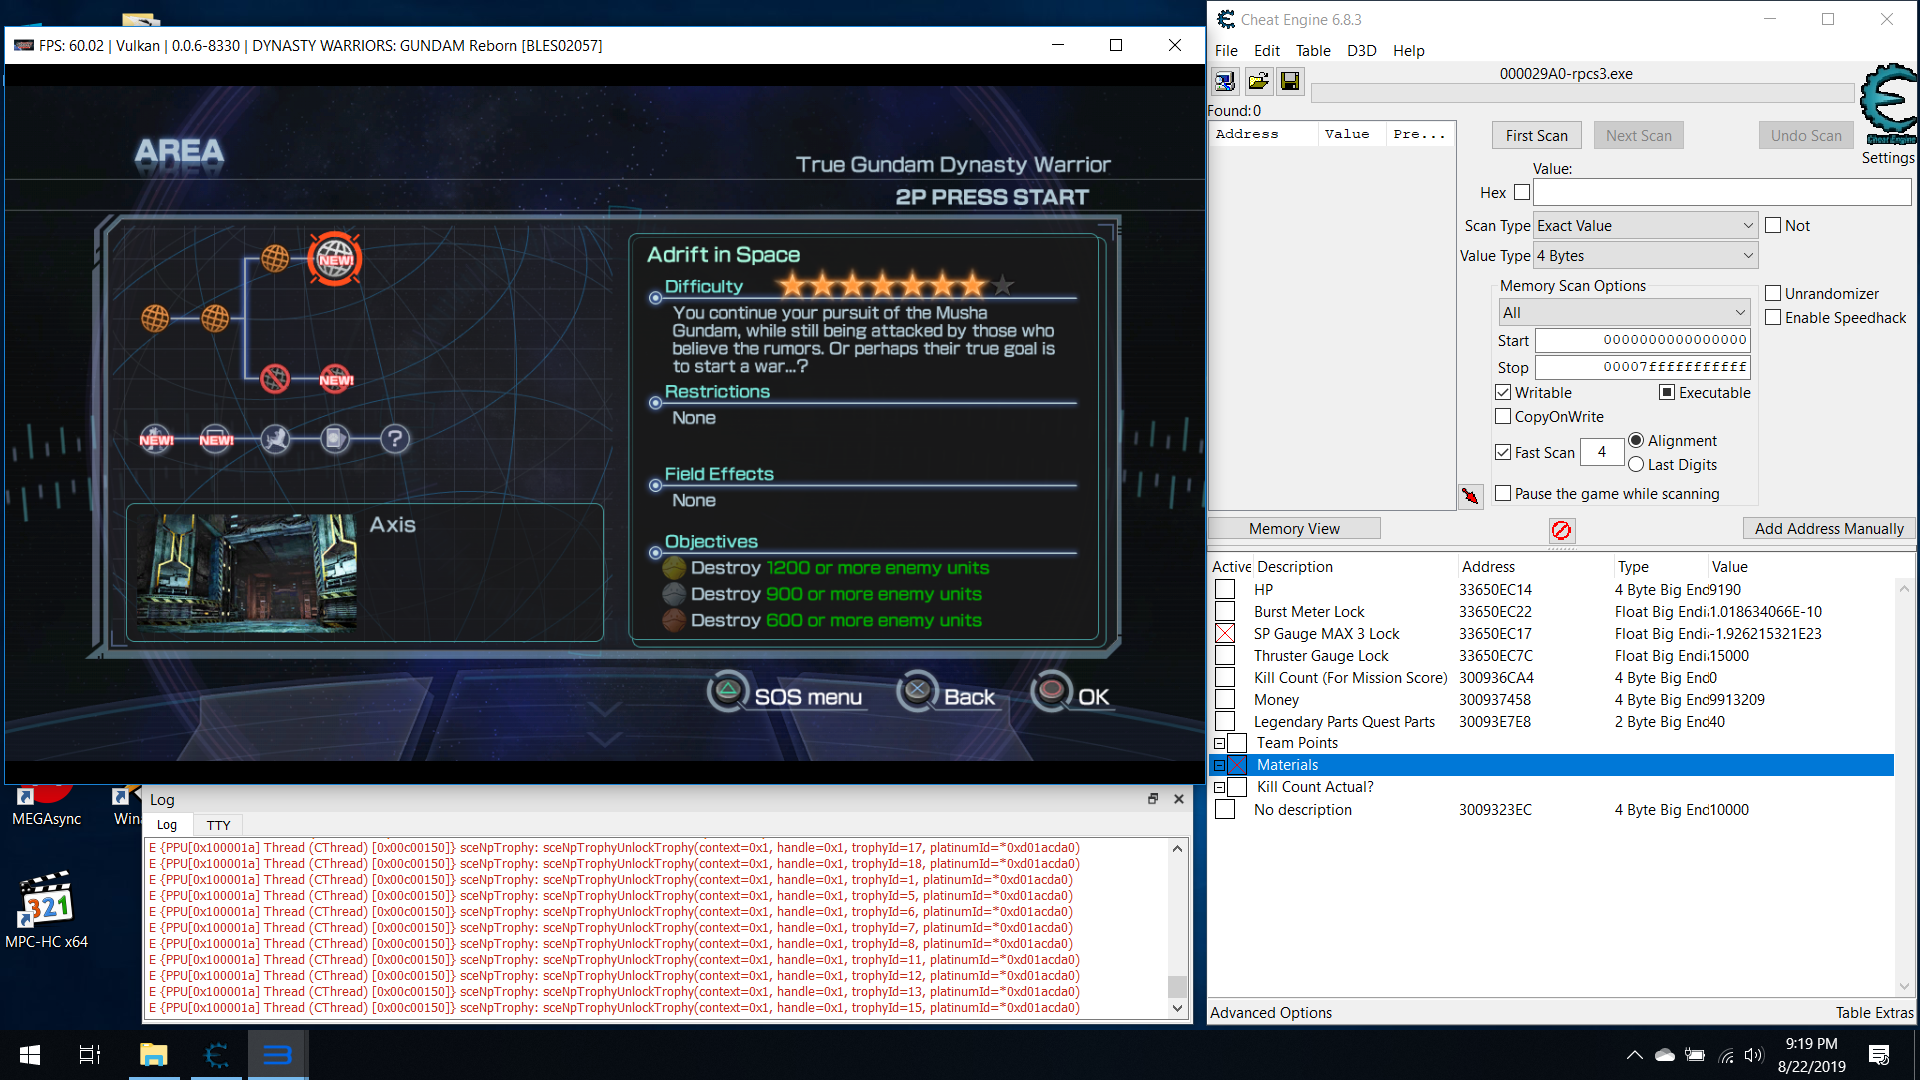
Task: Click the open process icon
Action: click(1225, 81)
